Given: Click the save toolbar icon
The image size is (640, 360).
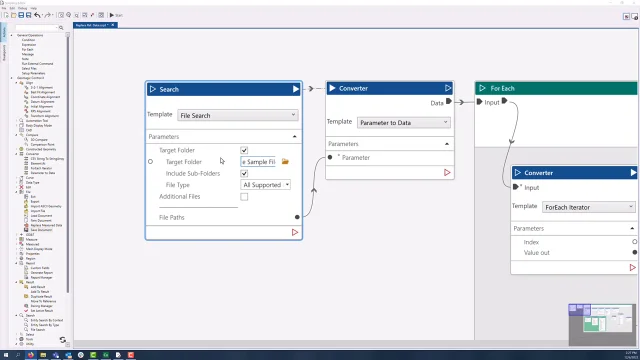Looking at the screenshot, I should (x=21, y=15).
